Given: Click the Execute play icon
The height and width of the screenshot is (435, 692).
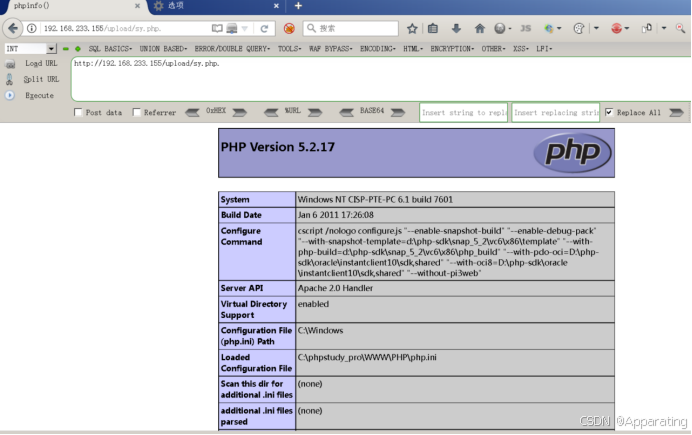Looking at the screenshot, I should tap(10, 95).
